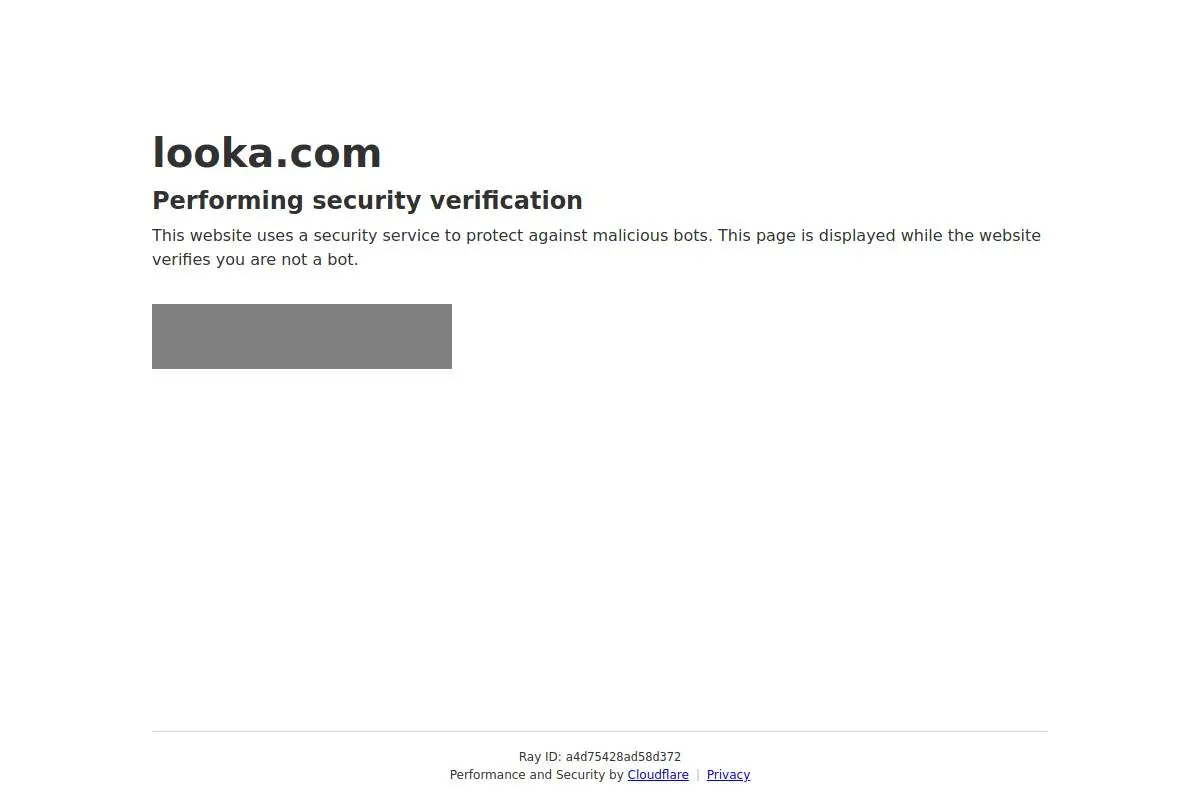Open the Privacy link in footer

tap(728, 775)
